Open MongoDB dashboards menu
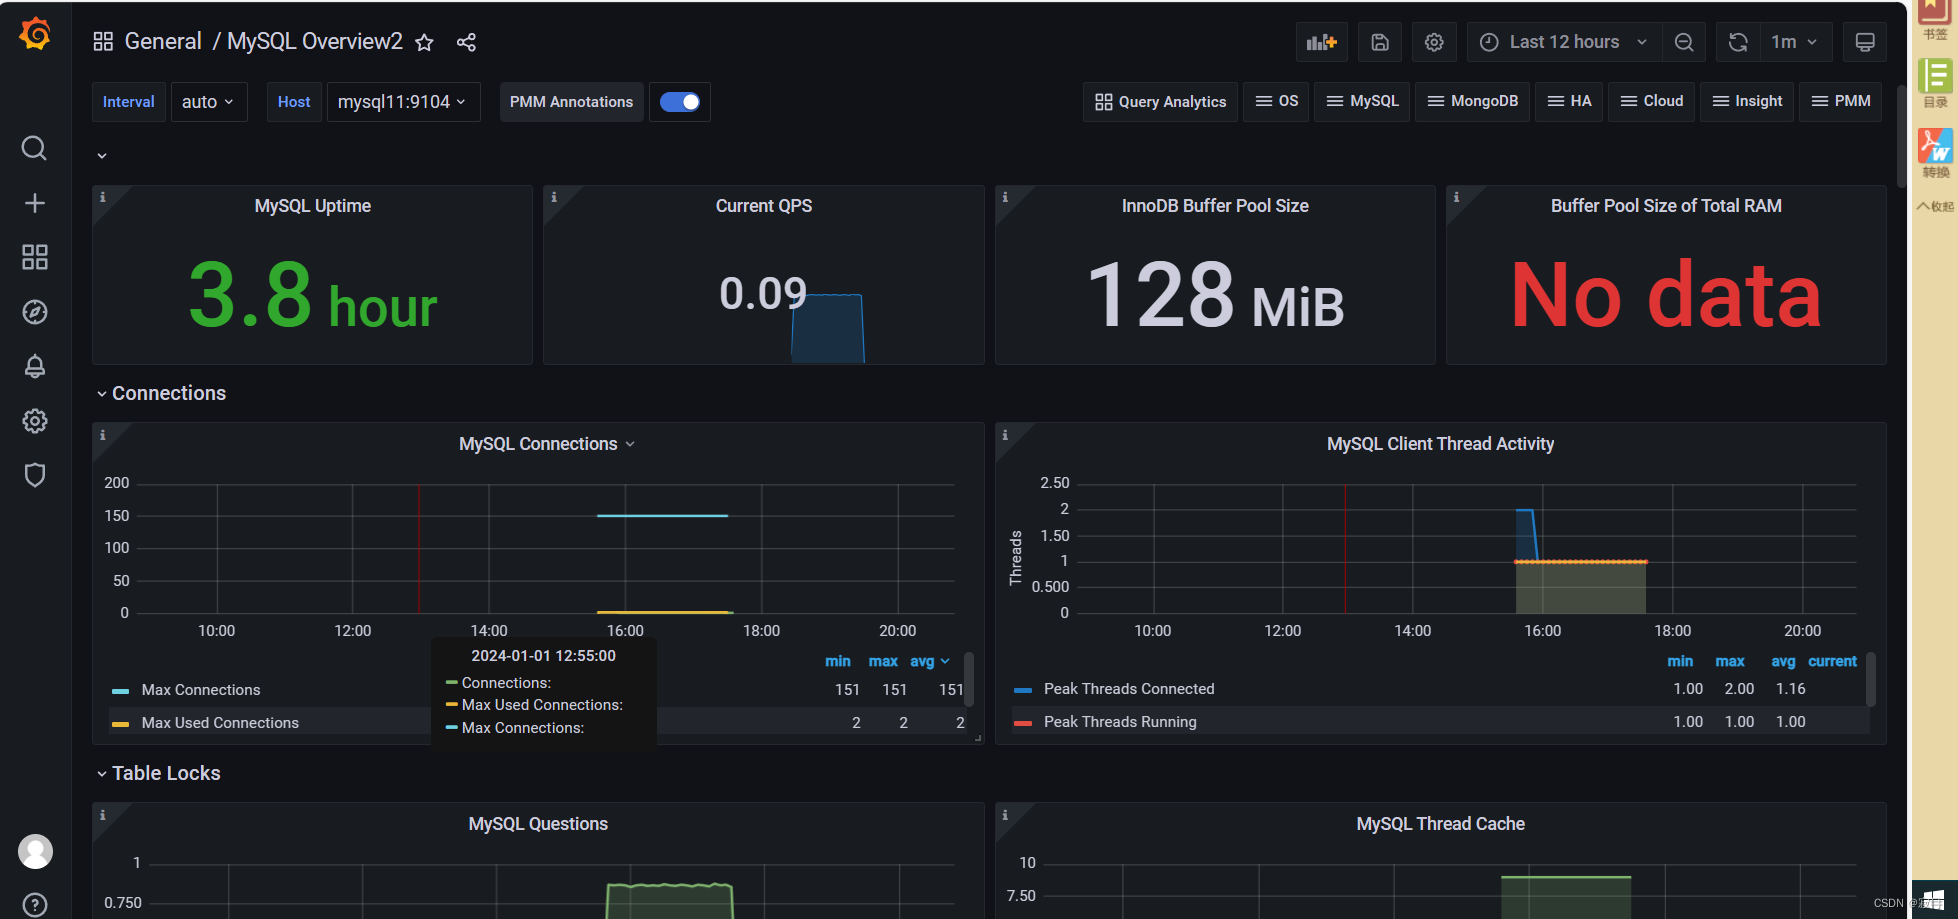 click(x=1472, y=102)
